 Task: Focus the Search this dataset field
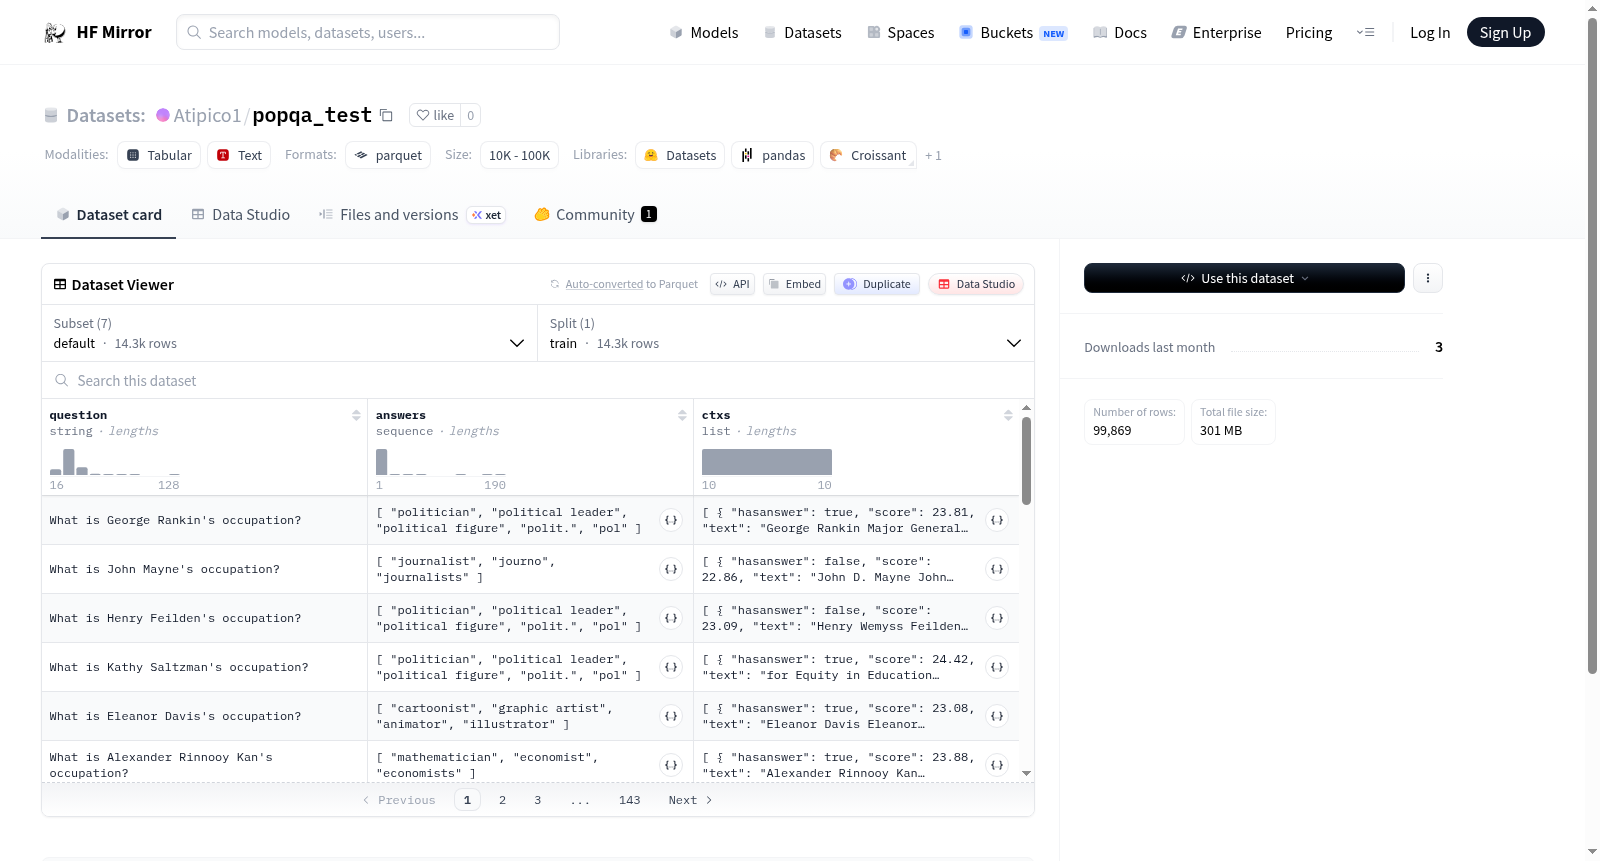pos(538,380)
